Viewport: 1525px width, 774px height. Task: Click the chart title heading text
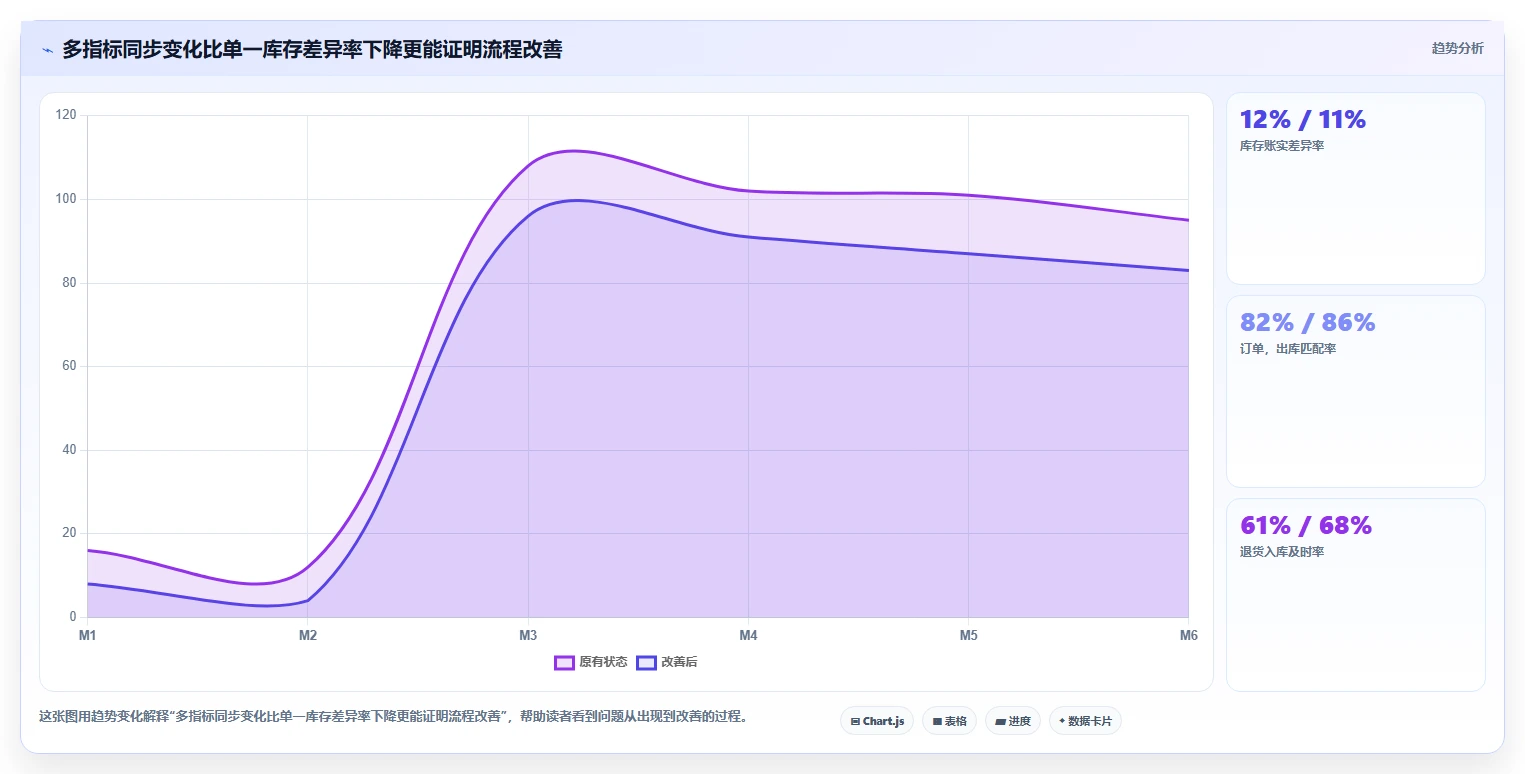pos(312,49)
